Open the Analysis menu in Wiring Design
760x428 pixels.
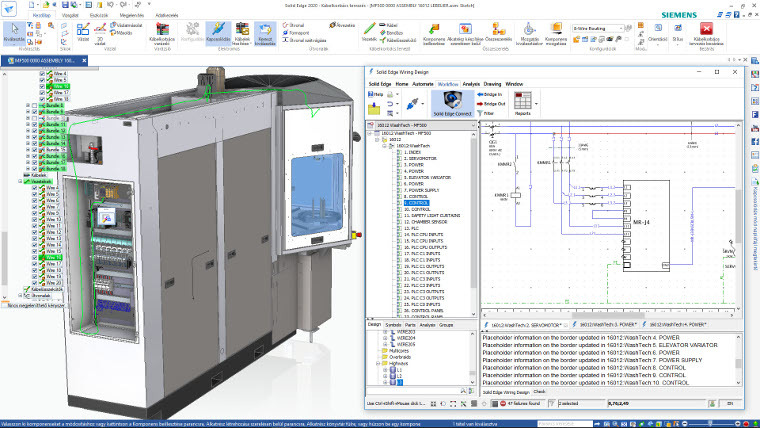471,84
